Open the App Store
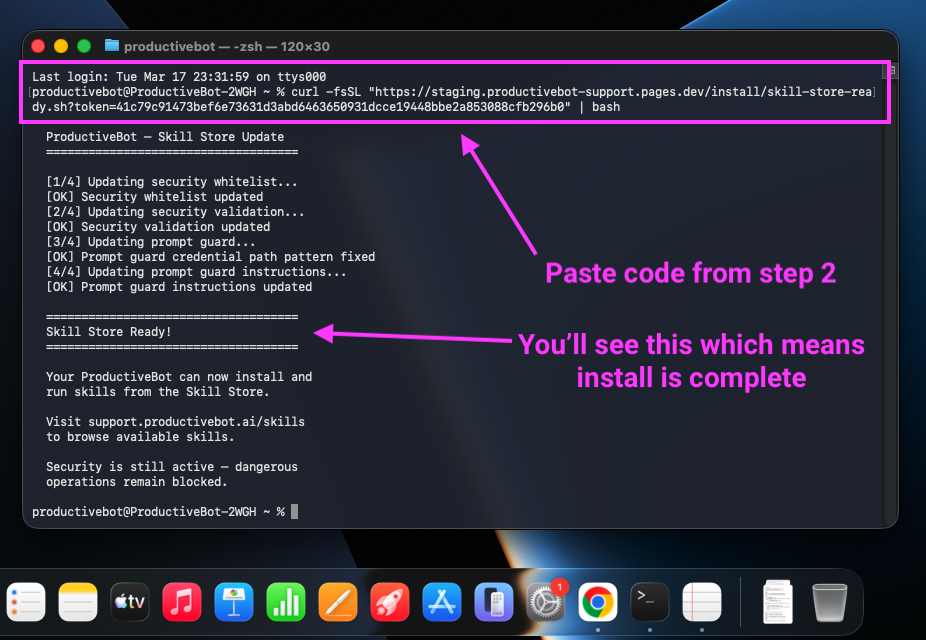 pos(442,602)
